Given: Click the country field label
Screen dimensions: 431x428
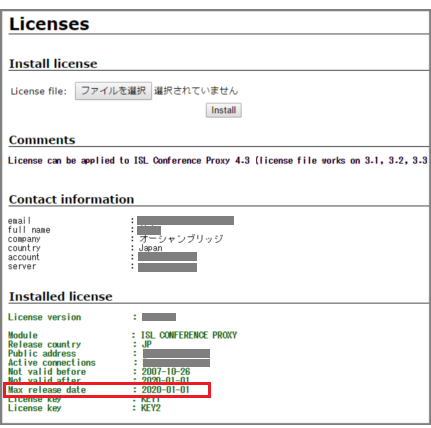Looking at the screenshot, I should click(24, 248).
